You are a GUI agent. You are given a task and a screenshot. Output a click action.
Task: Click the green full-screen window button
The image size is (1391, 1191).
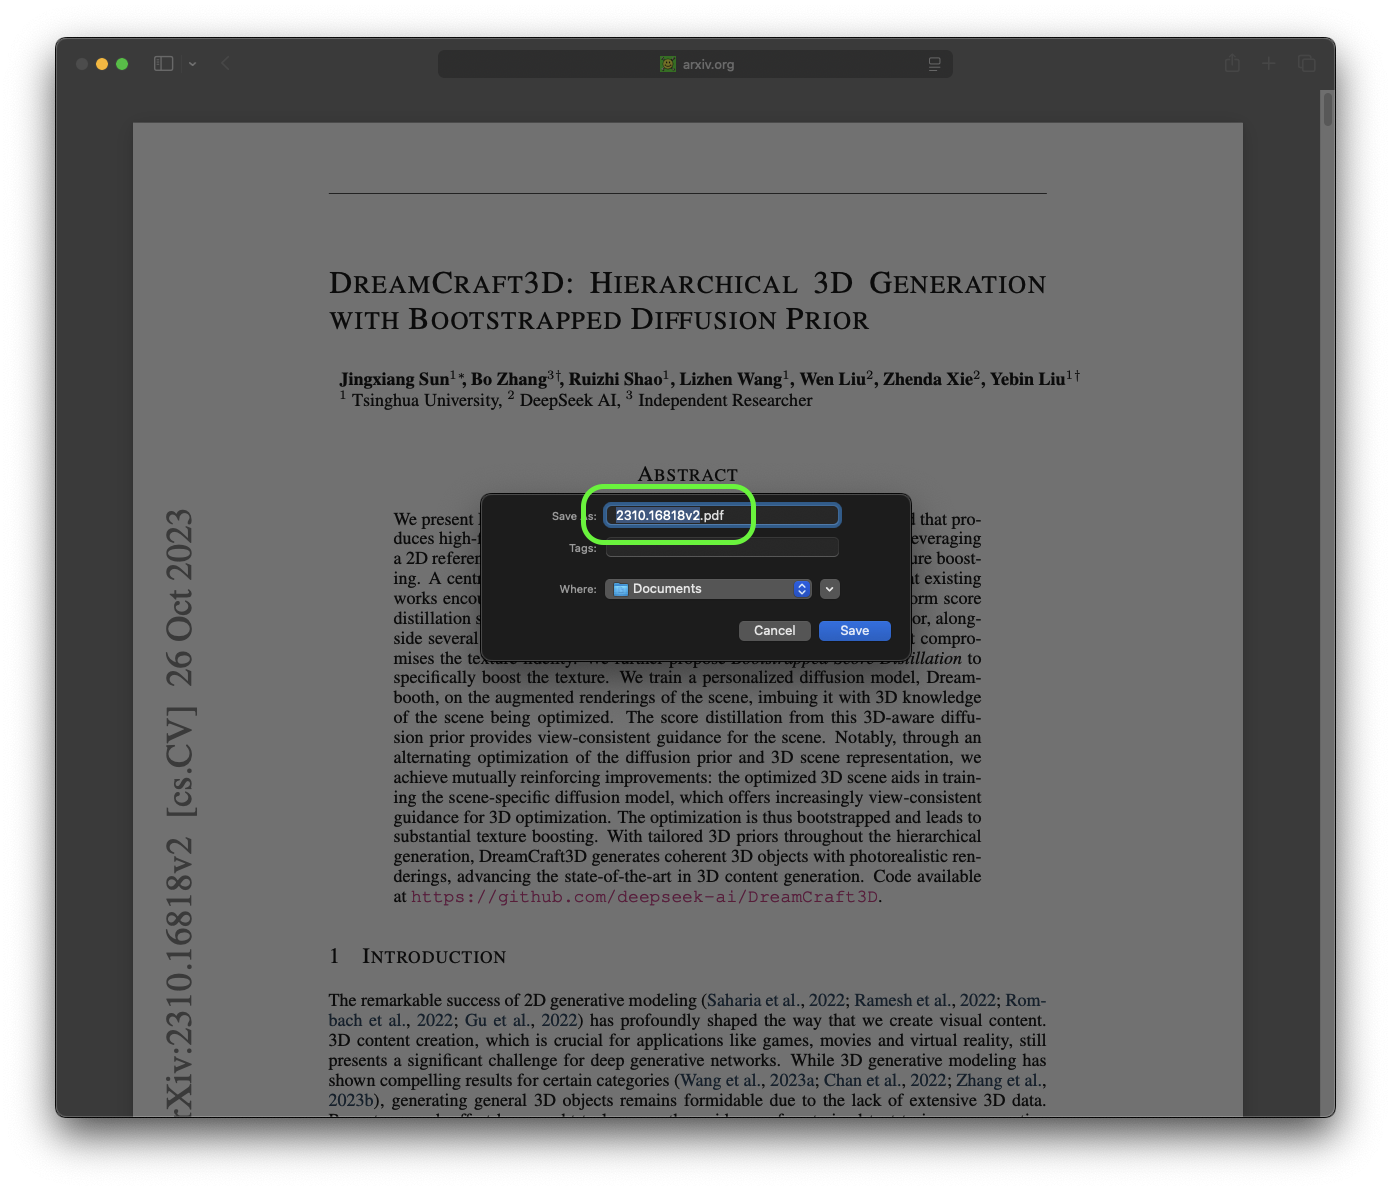[x=122, y=64]
